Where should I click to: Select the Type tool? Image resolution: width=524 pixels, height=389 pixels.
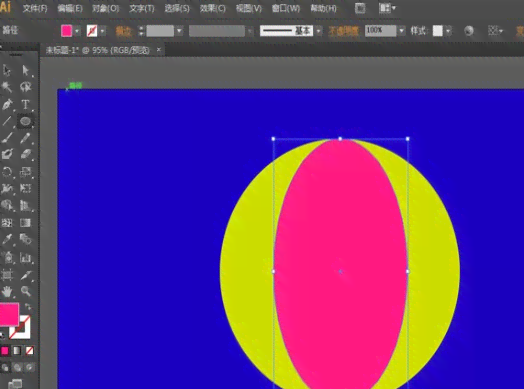tap(25, 104)
